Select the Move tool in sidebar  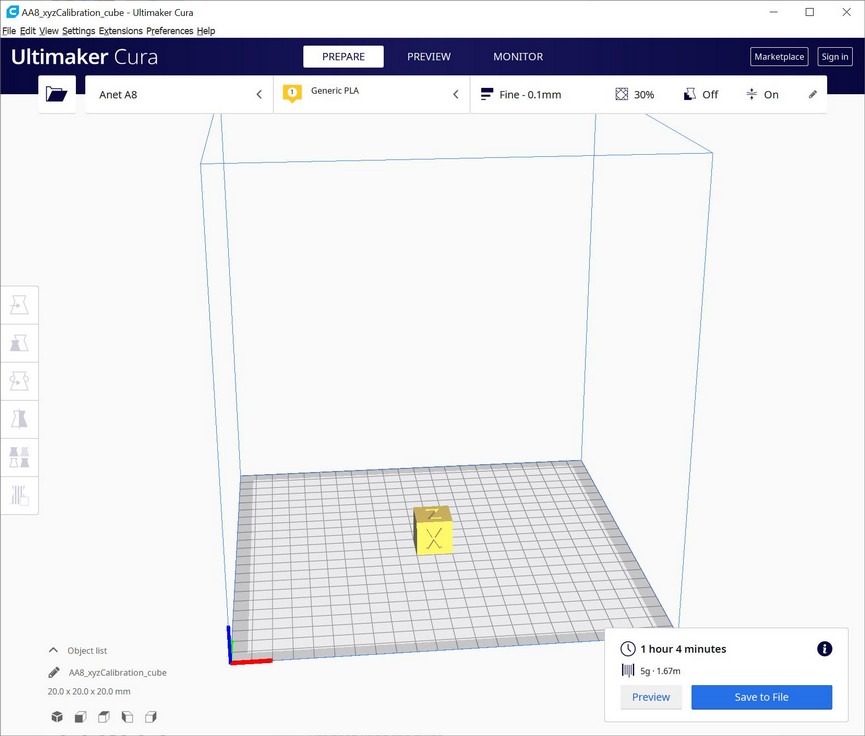(x=19, y=305)
